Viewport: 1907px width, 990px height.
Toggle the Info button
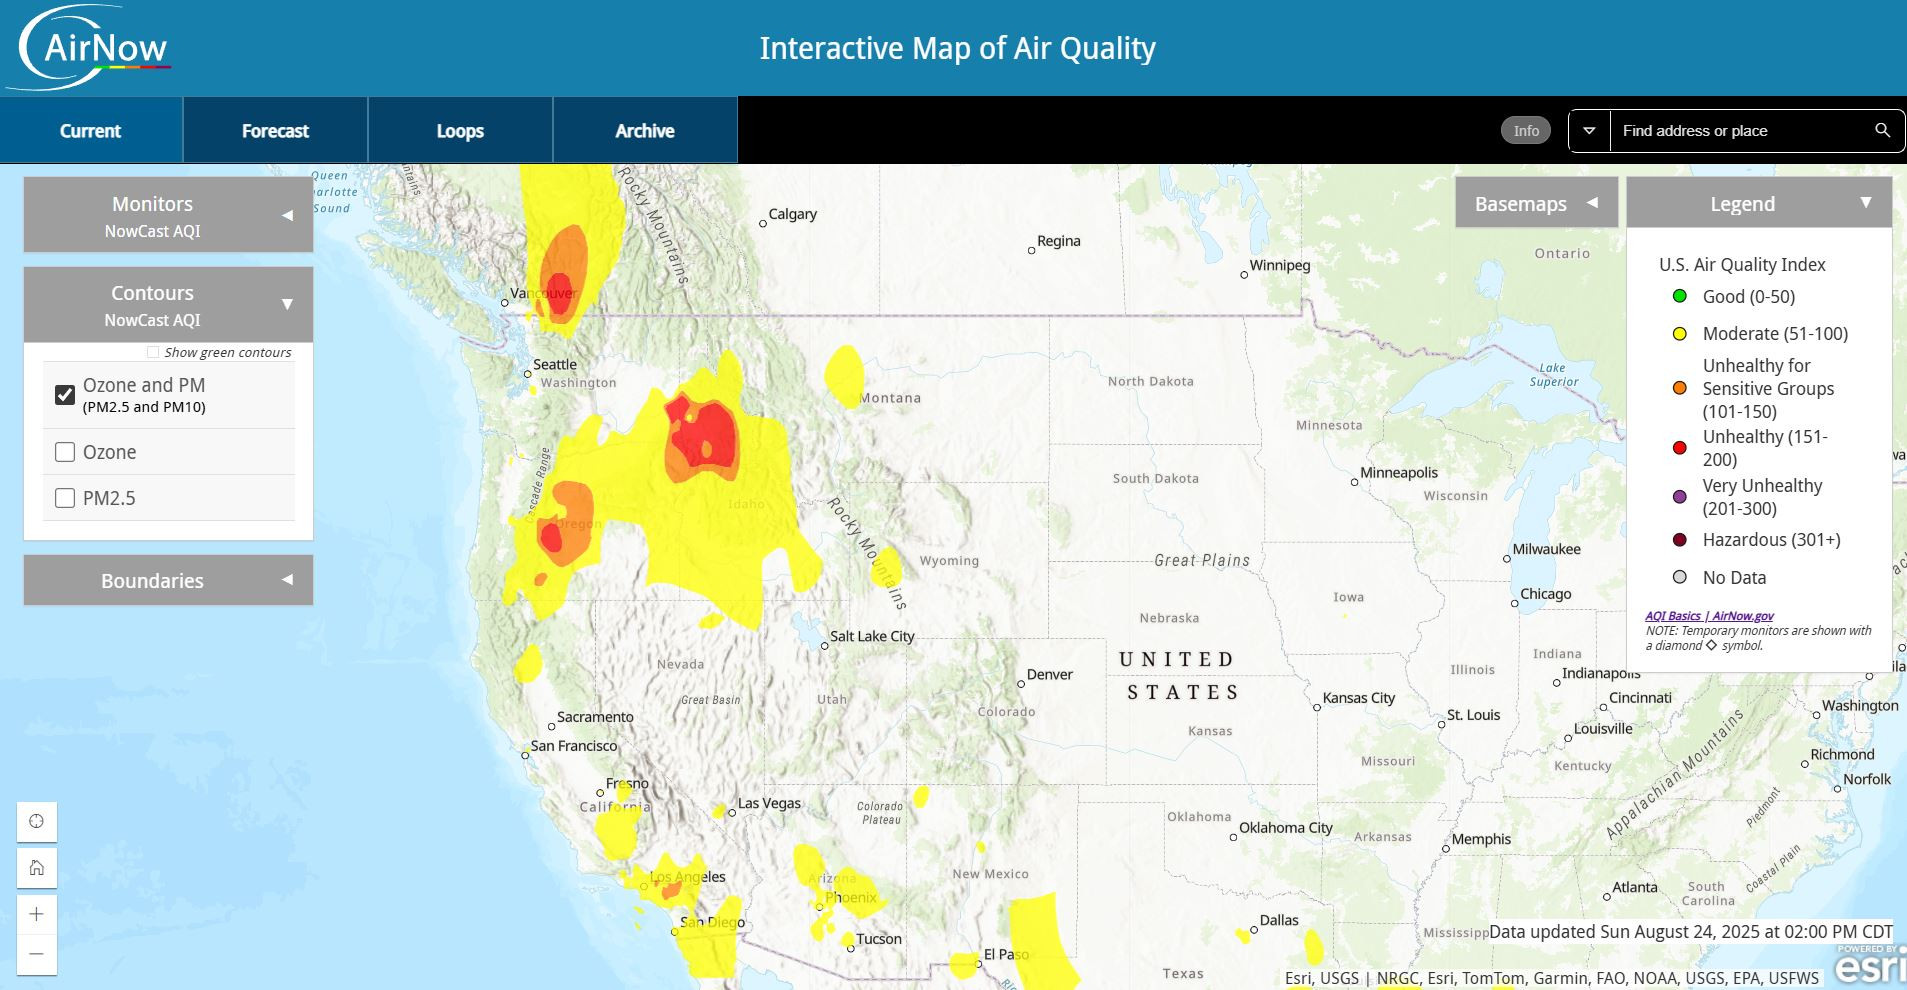coord(1526,130)
